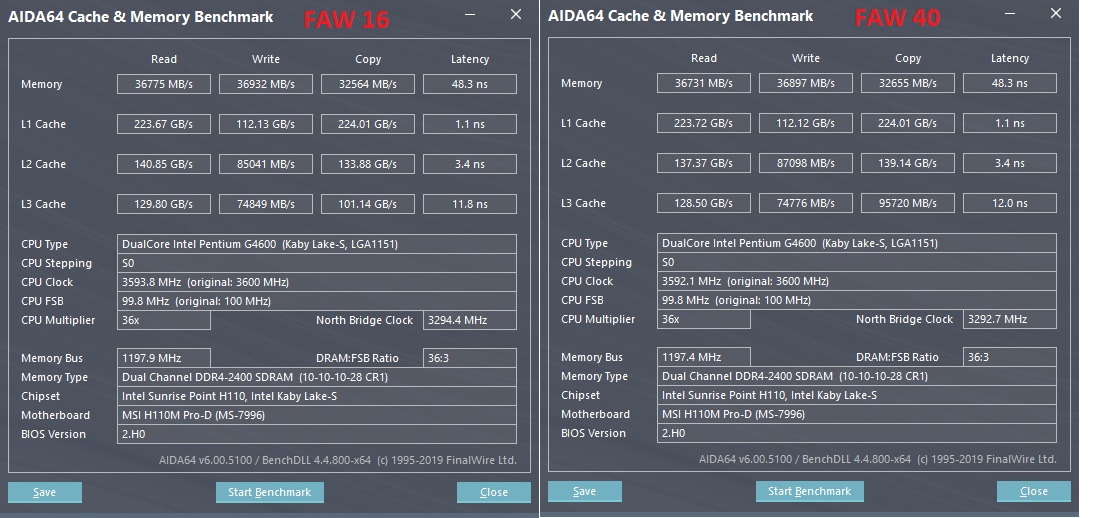Click L2 Cache Read 137.37 GB/s cell

(x=704, y=164)
